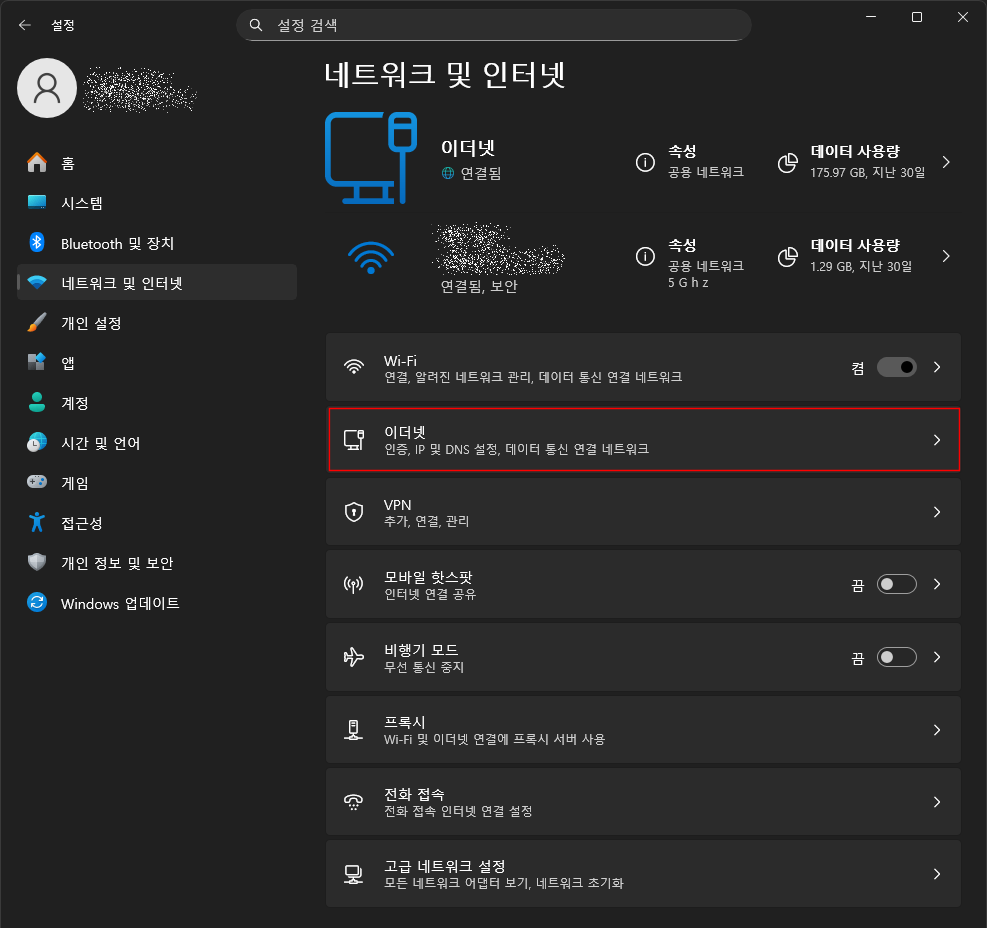Open 프록시 server settings row
The width and height of the screenshot is (987, 928).
tap(643, 730)
